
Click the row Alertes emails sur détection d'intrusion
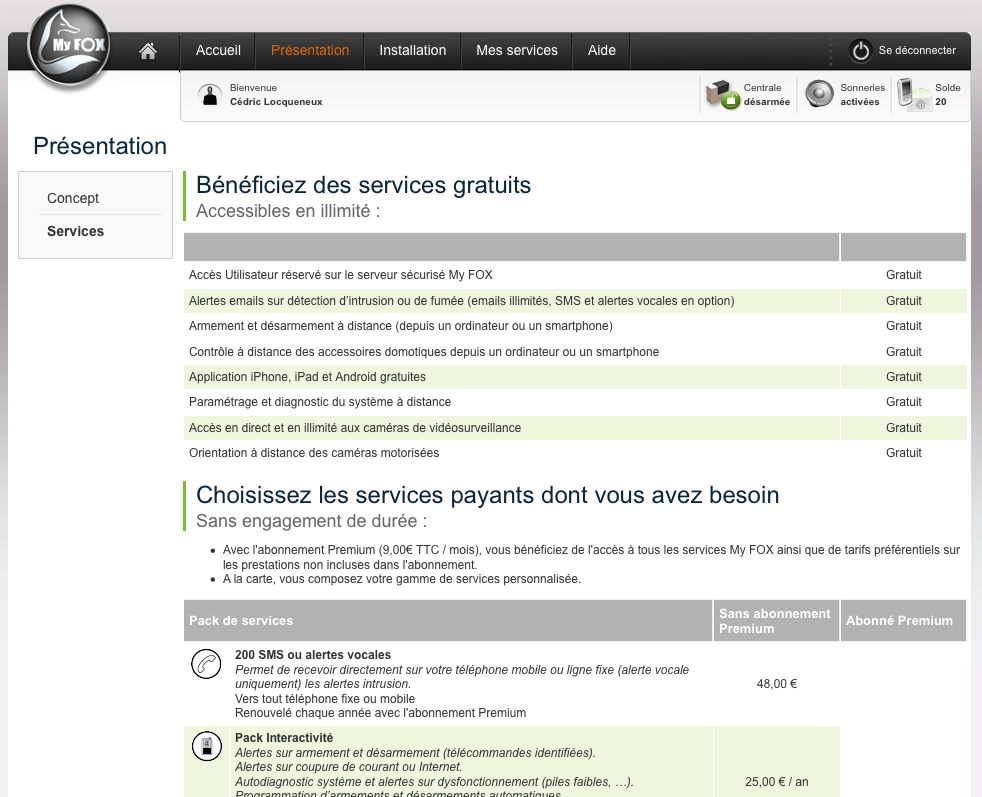point(575,301)
